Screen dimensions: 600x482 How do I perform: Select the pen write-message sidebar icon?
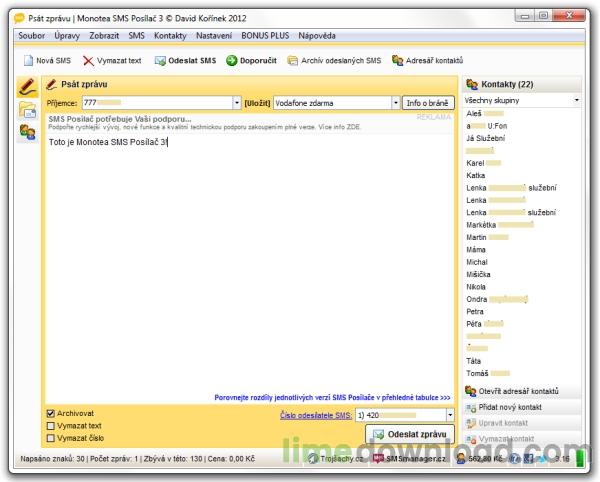pos(27,87)
